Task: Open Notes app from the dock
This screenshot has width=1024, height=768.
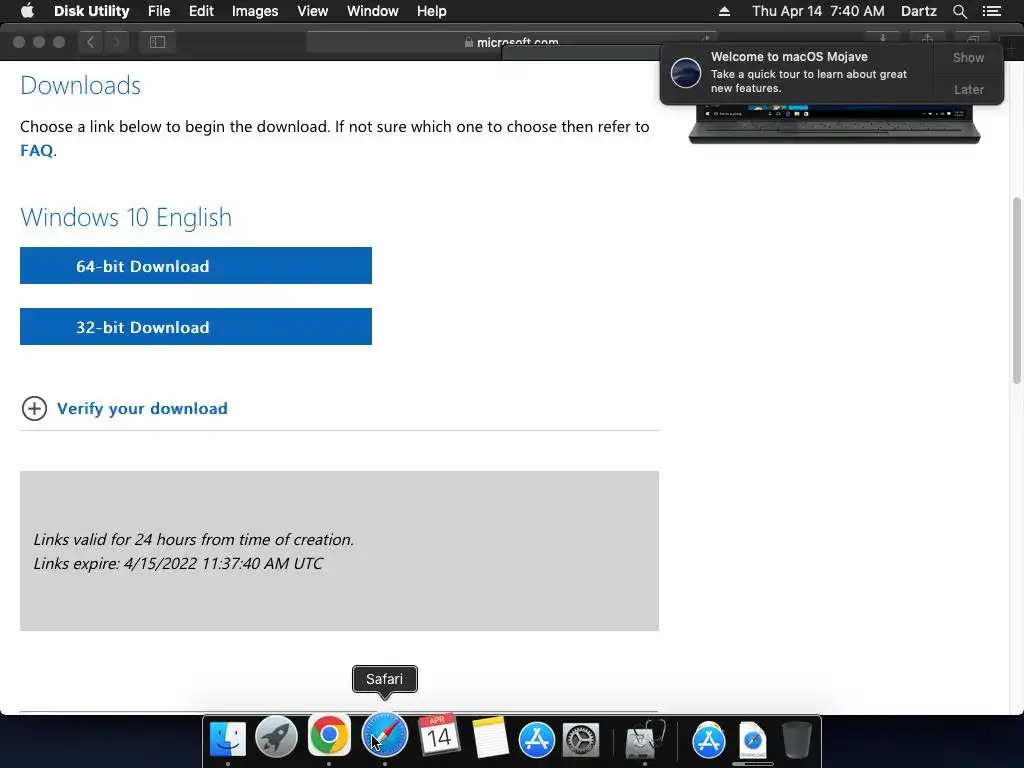Action: [490, 737]
